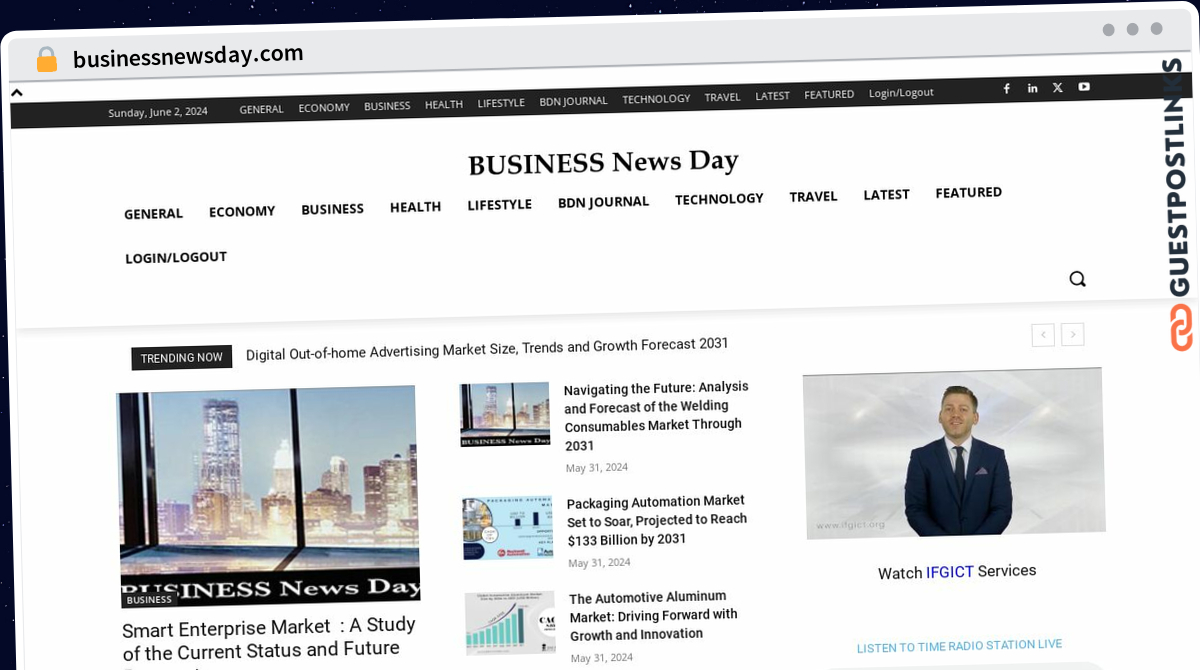Viewport: 1200px width, 670px height.
Task: Click the businessnewsday.com address text
Action: point(188,56)
